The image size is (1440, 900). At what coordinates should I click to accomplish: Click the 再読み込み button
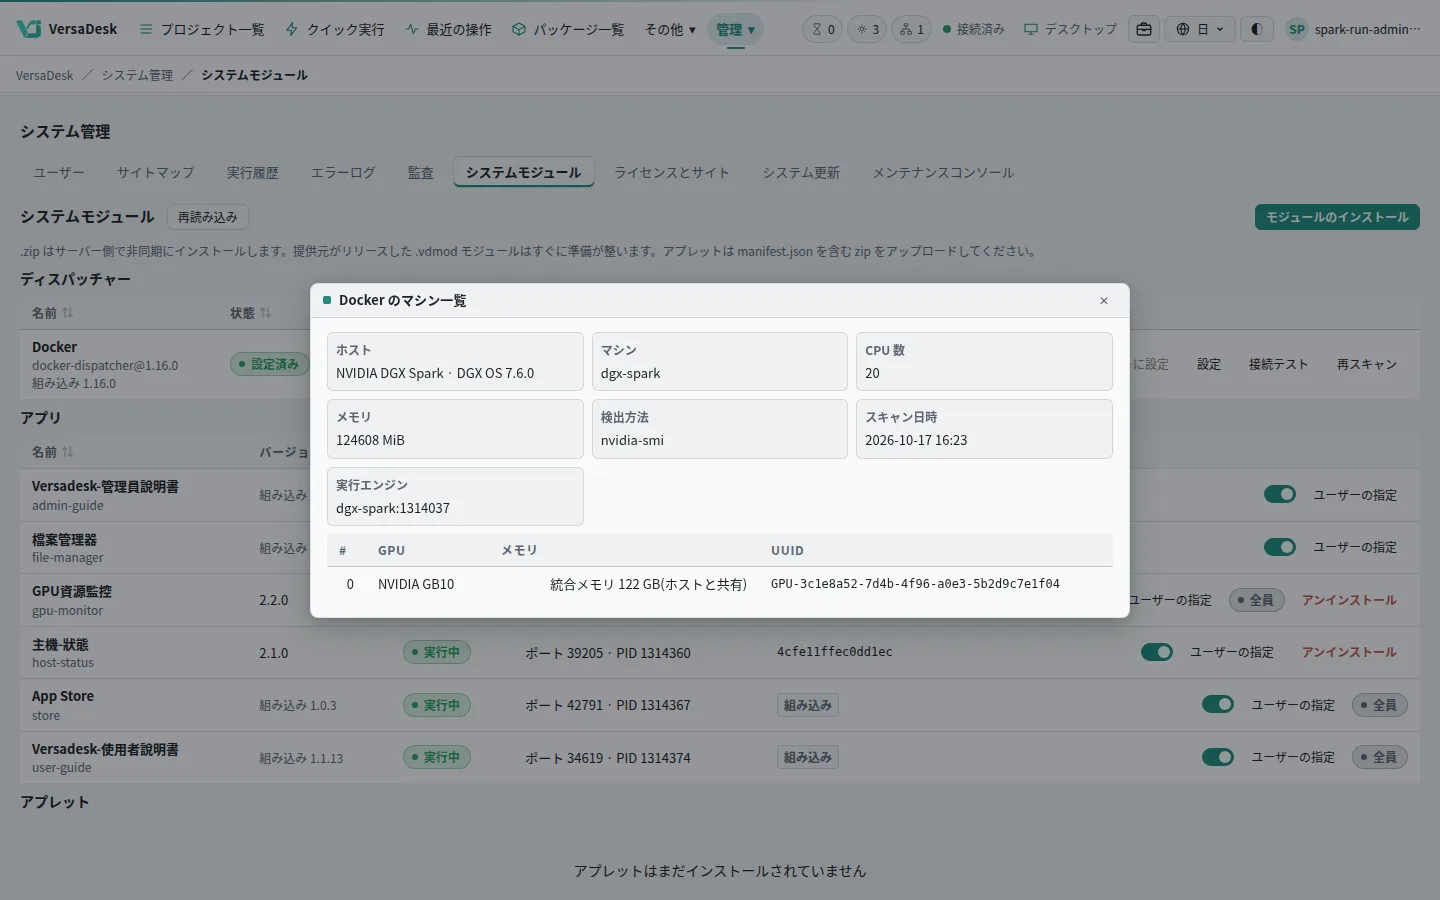(208, 217)
